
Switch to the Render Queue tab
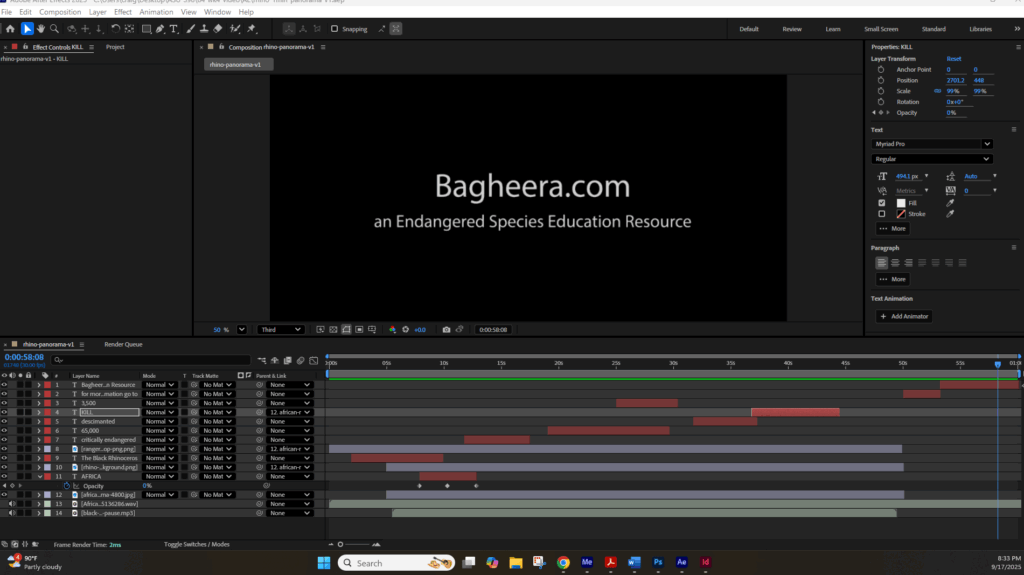coord(125,344)
